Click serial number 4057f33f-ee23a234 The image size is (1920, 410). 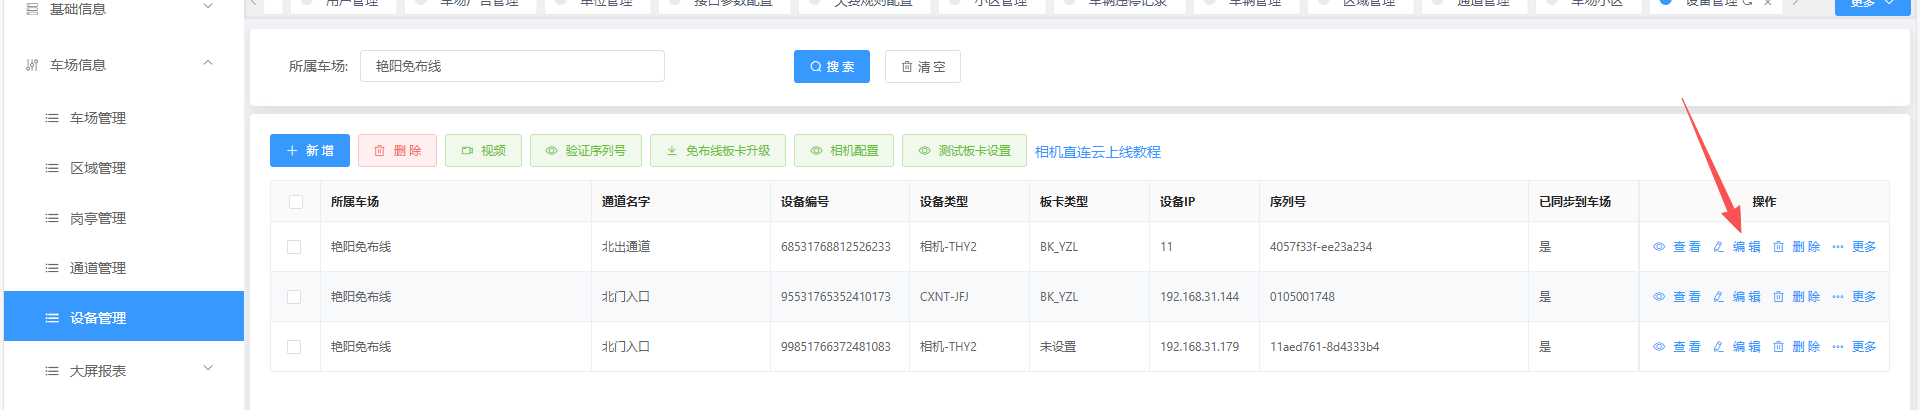(1321, 247)
